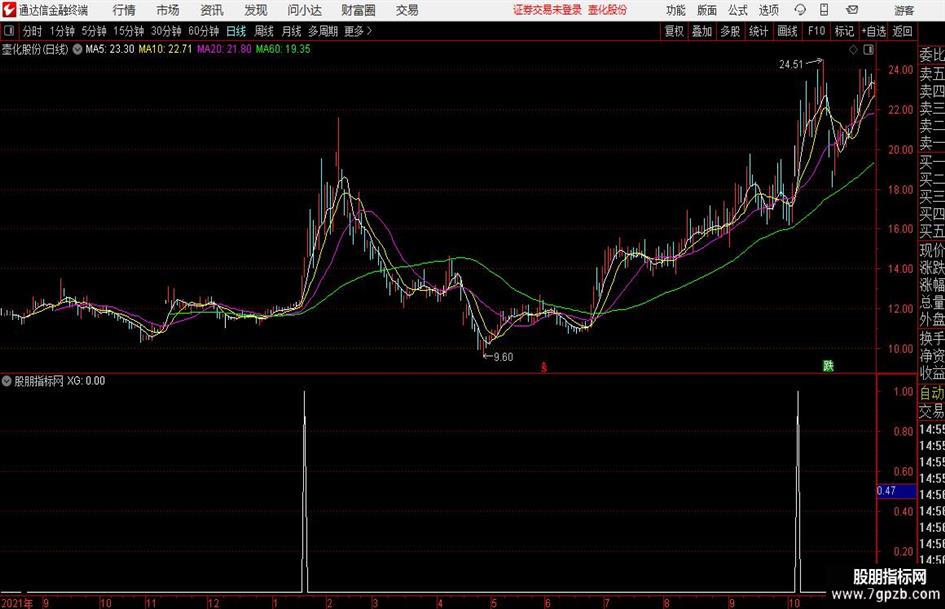Switch to 60分钟 period tab
The width and height of the screenshot is (945, 609).
203,31
